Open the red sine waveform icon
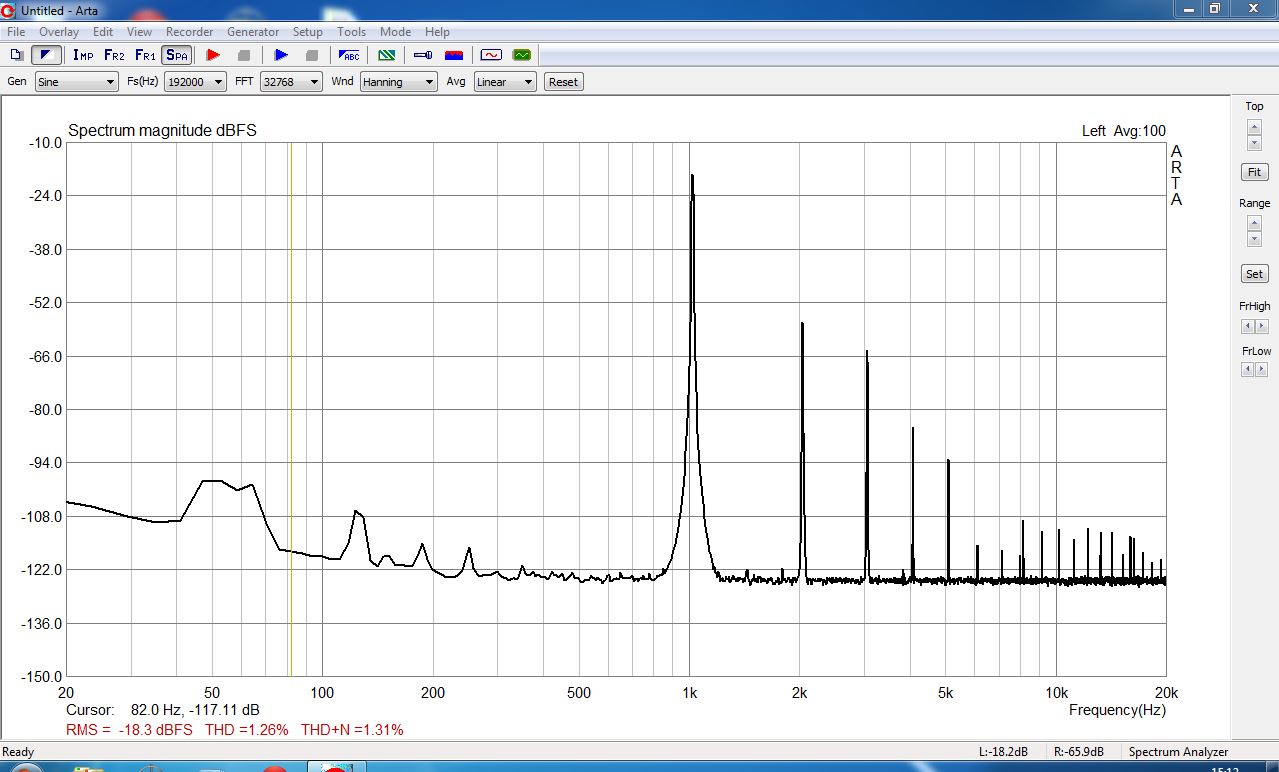Screen dimensions: 1279x772 490,55
